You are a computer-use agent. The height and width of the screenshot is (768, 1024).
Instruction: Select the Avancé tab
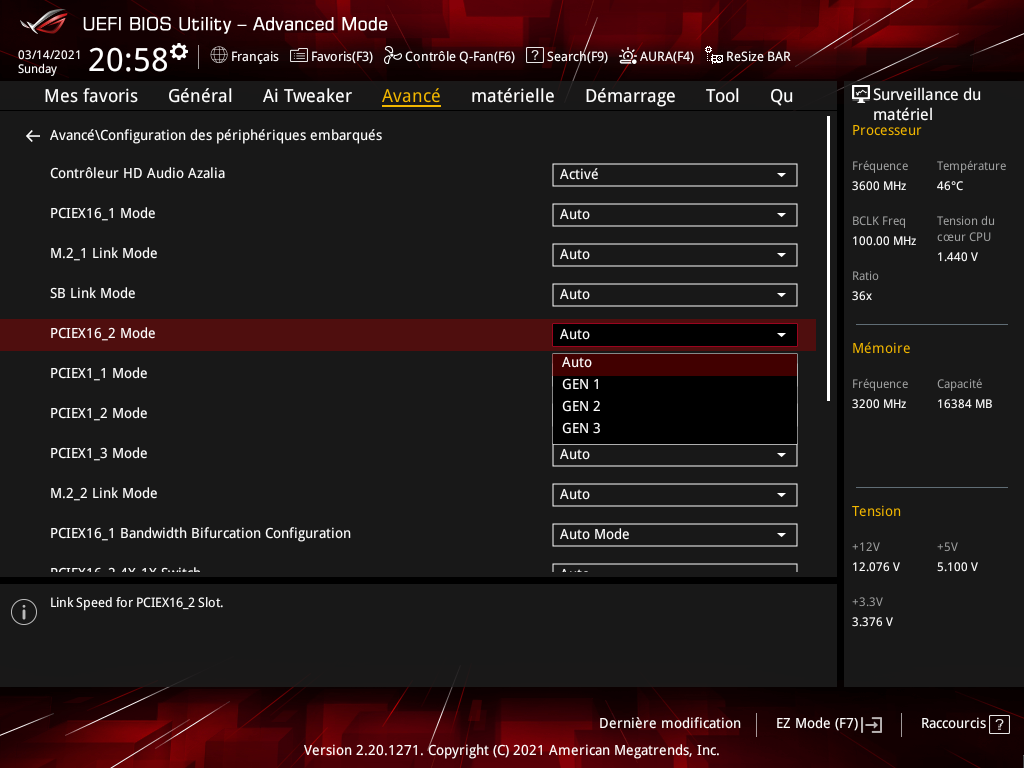coord(411,96)
